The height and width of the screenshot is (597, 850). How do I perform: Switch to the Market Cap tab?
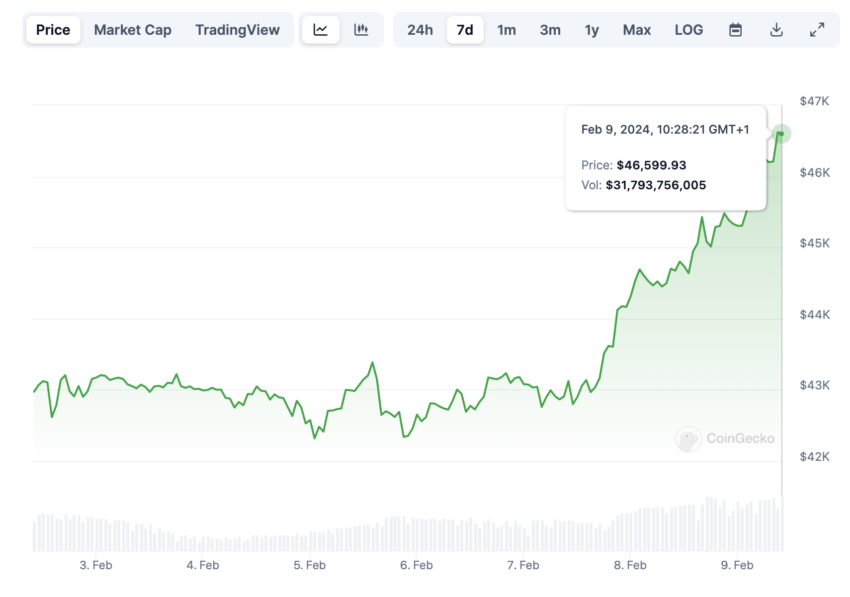(133, 30)
